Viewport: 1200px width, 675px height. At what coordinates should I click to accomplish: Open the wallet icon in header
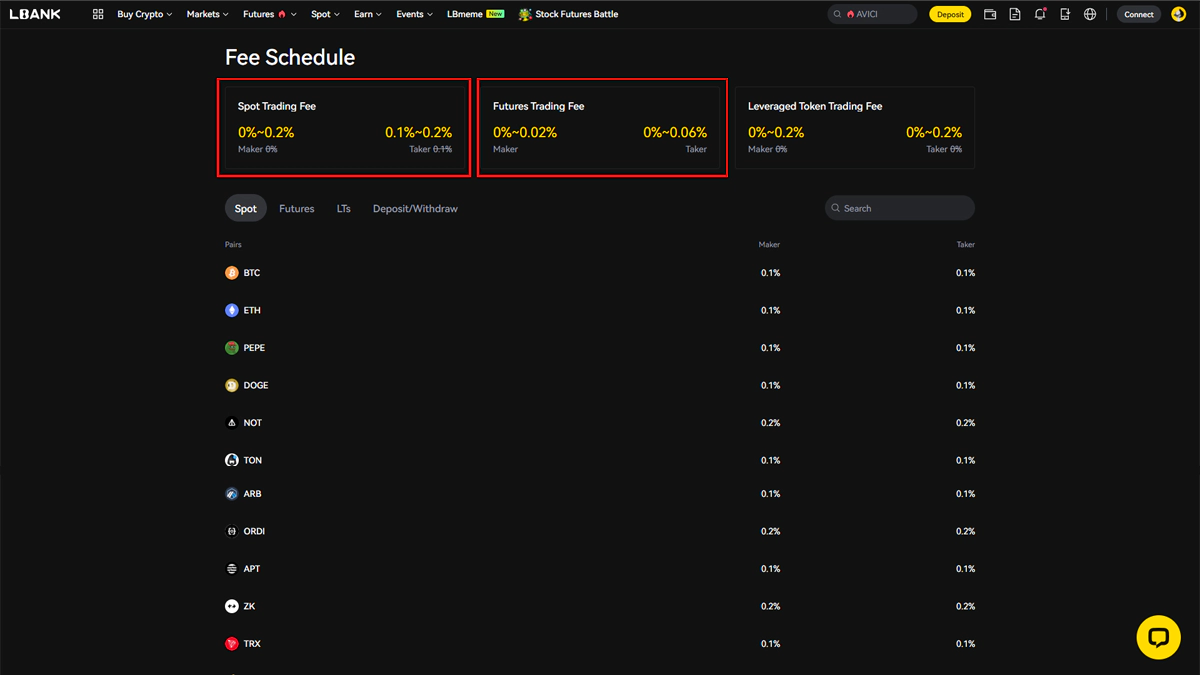coord(990,14)
